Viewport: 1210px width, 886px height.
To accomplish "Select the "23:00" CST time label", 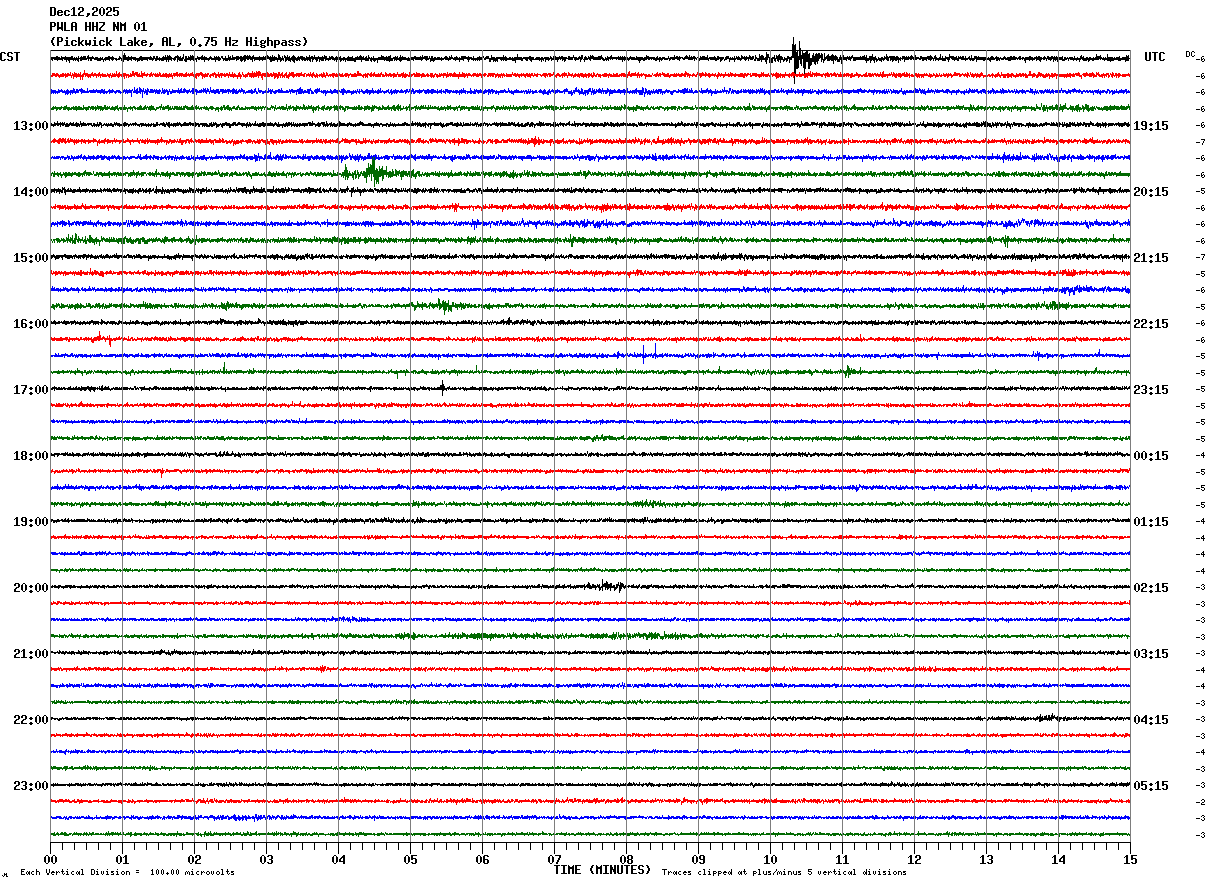I will tap(31, 786).
